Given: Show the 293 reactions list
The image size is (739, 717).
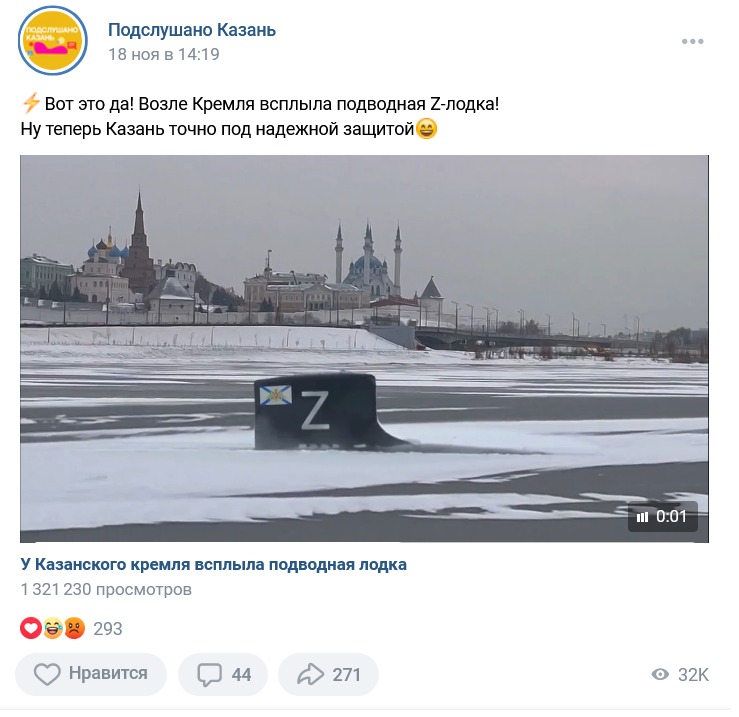Looking at the screenshot, I should [x=107, y=629].
